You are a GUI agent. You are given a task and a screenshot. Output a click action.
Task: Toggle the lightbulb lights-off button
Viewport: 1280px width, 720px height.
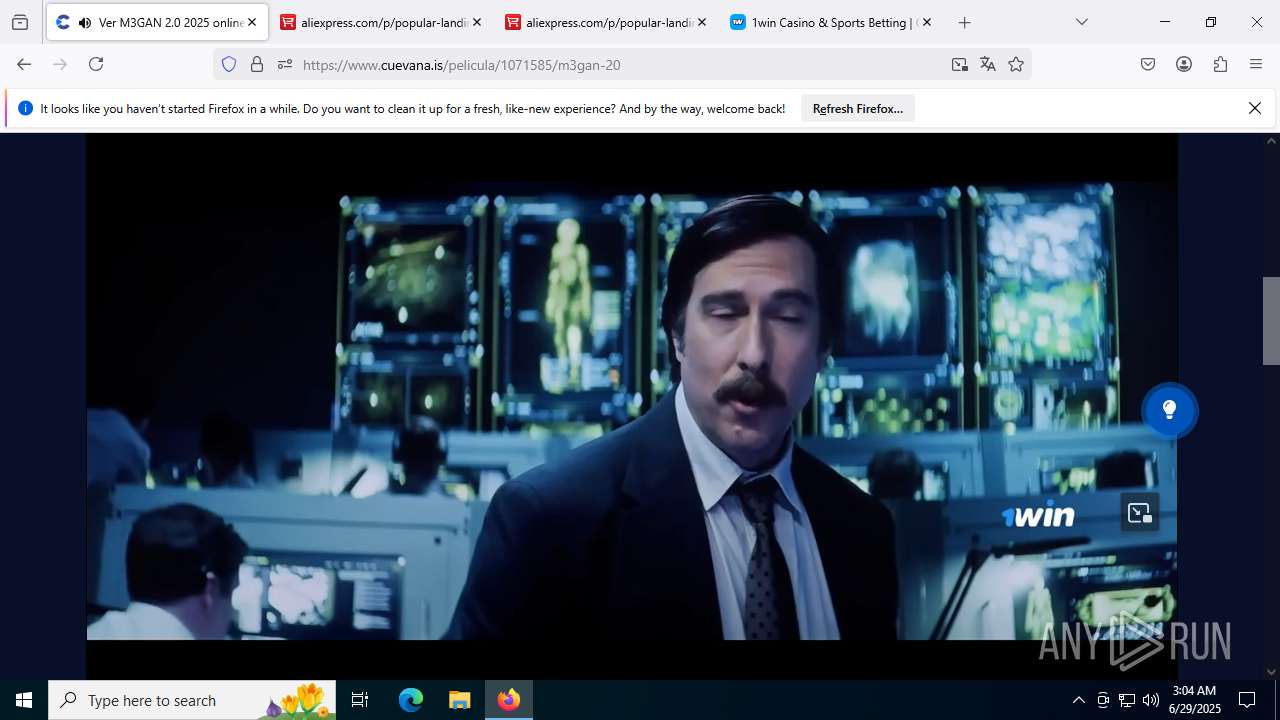click(x=1169, y=410)
